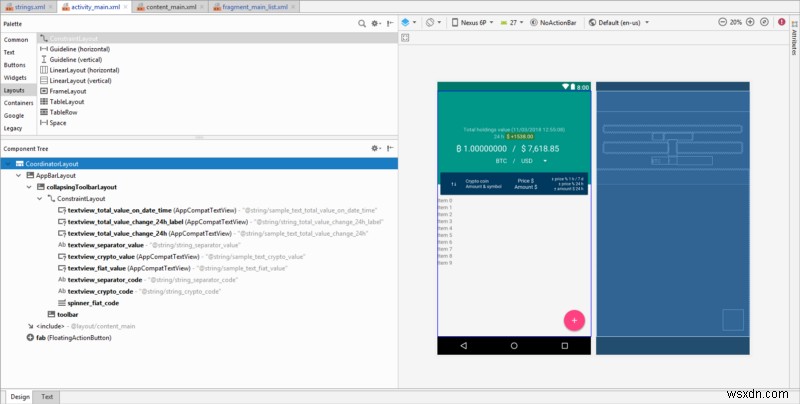Click the pan/select toggle below toolbar
The width and height of the screenshot is (800, 404).
405,38
